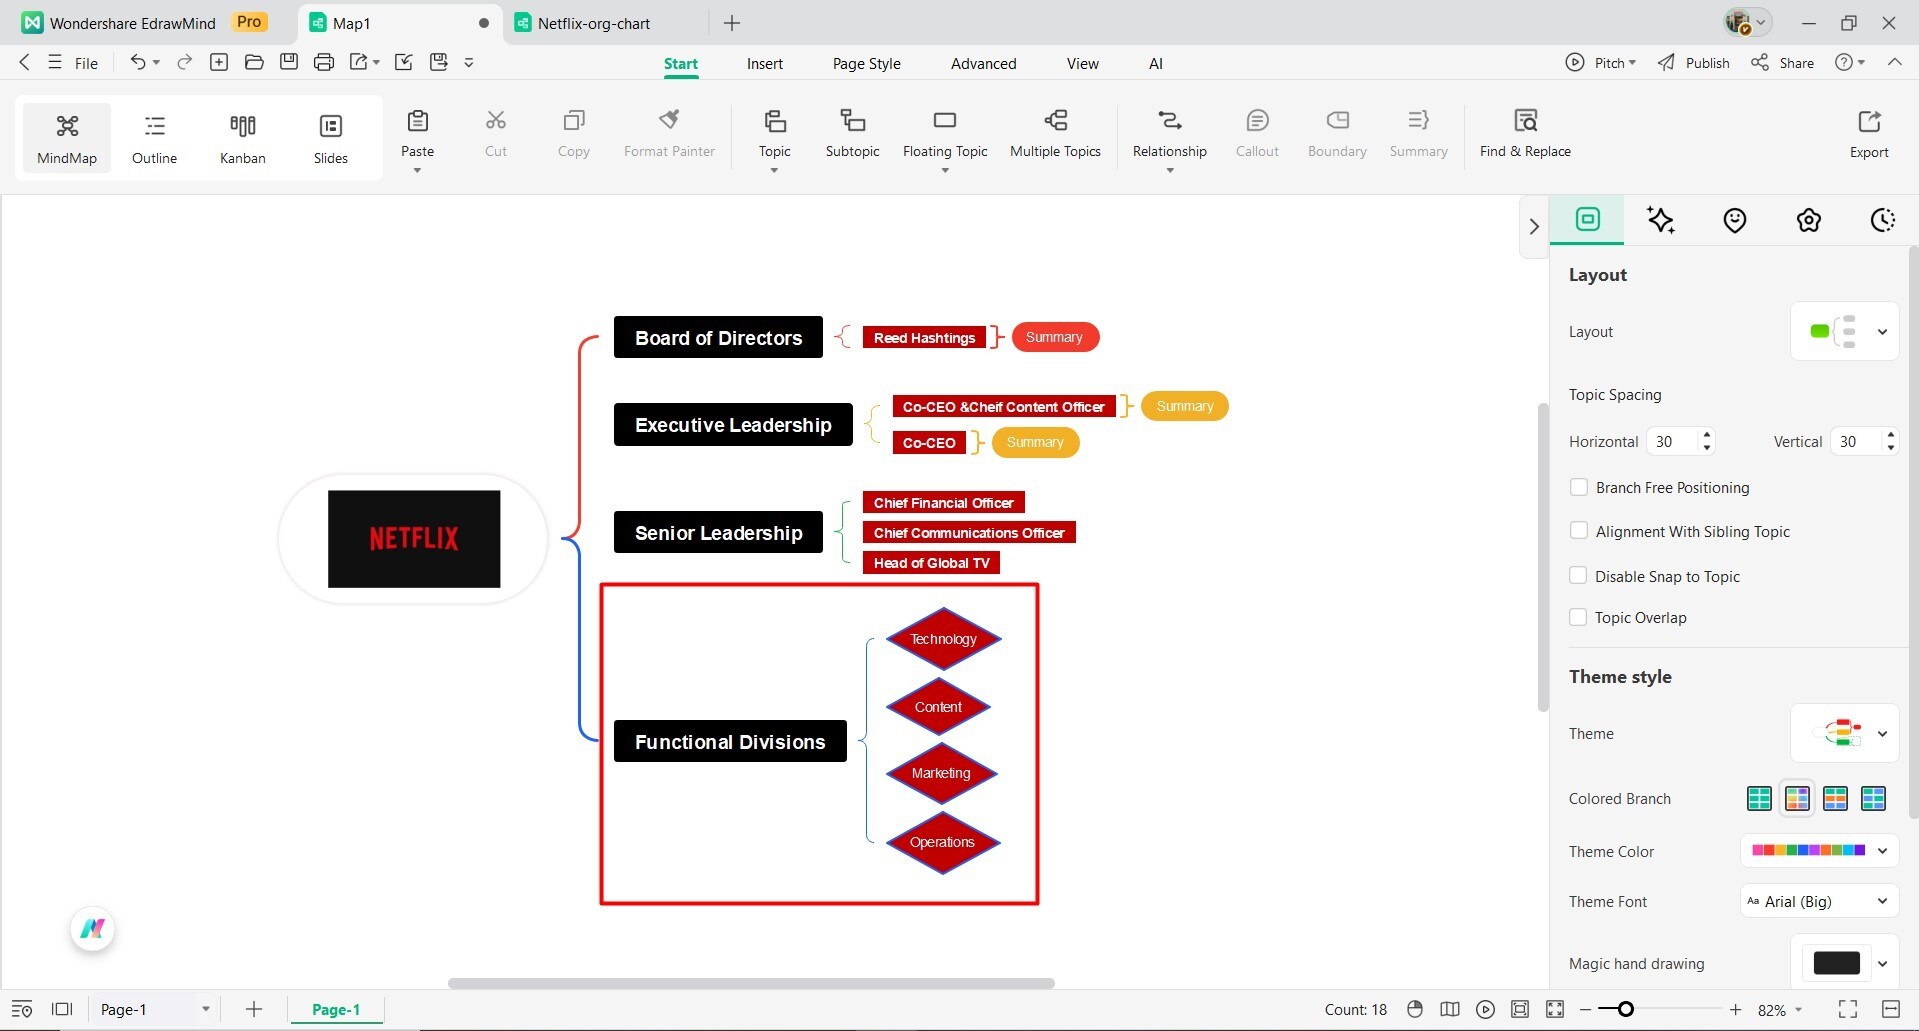This screenshot has height=1031, width=1919.
Task: Open the sticker emoji panel tab
Action: click(1735, 220)
